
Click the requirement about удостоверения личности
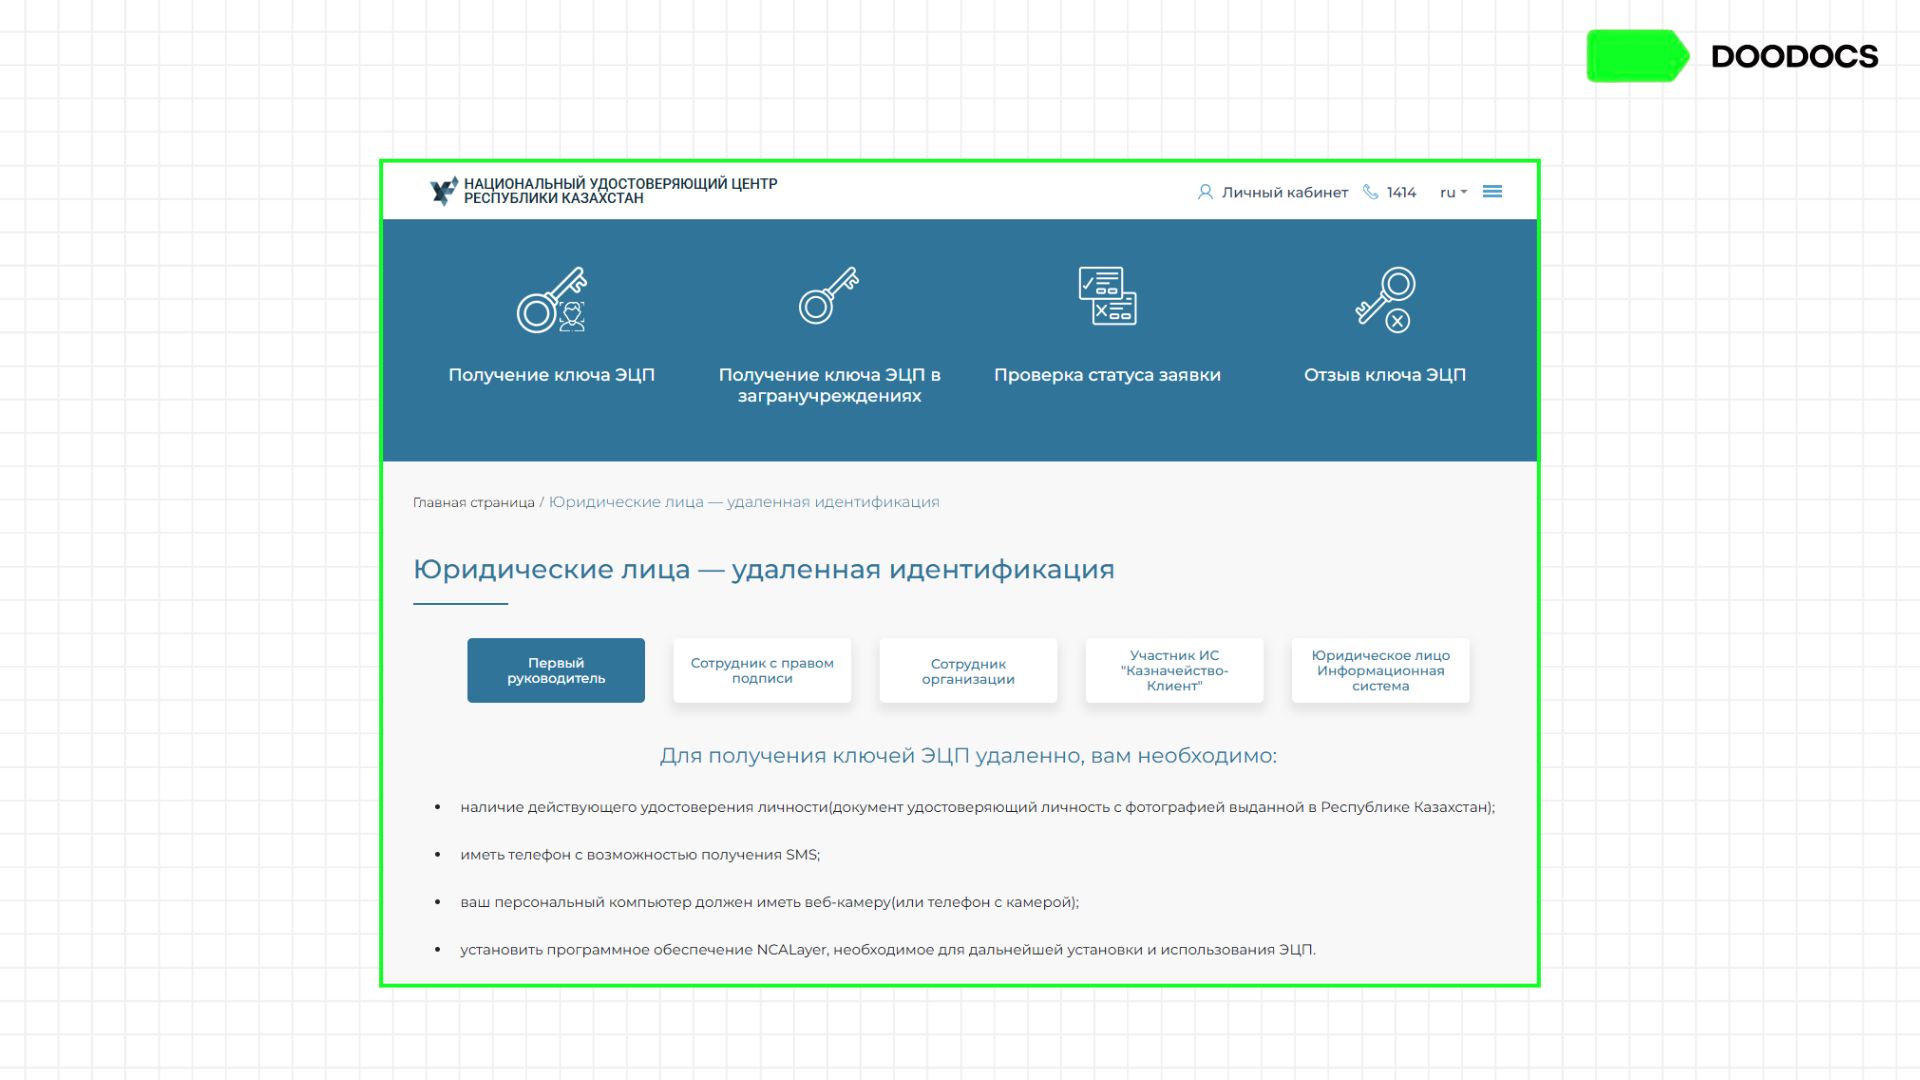tap(977, 807)
